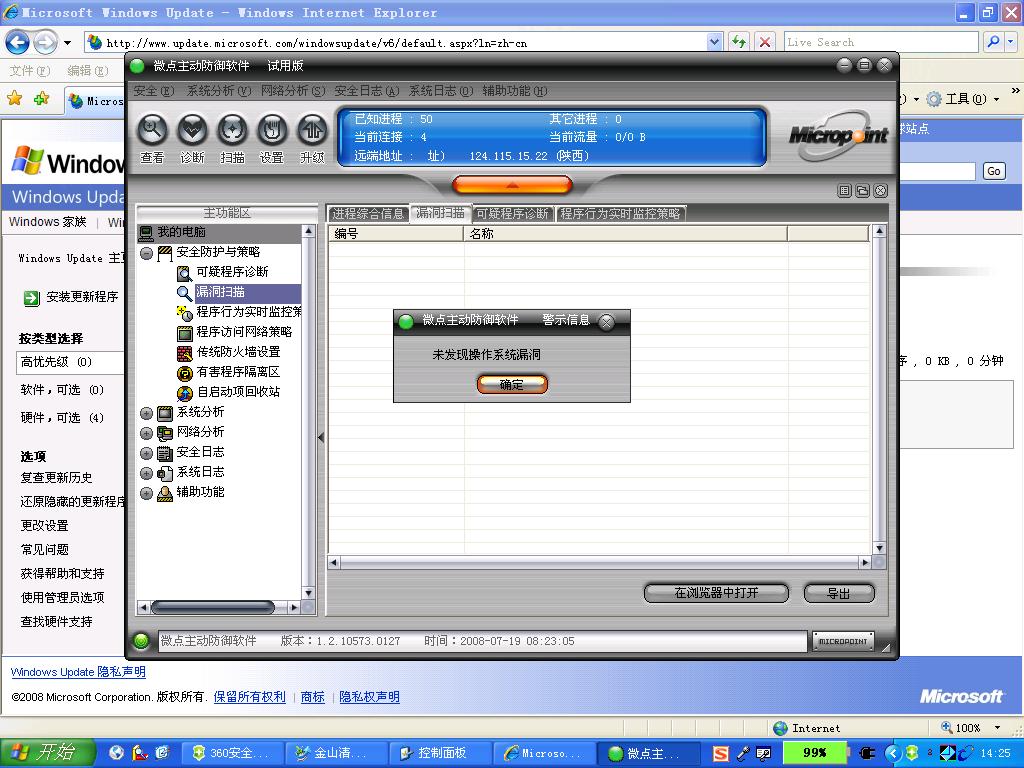Open the 诊断 (diagnose) heart toolbar icon
Viewport: 1024px width, 768px height.
(x=193, y=130)
